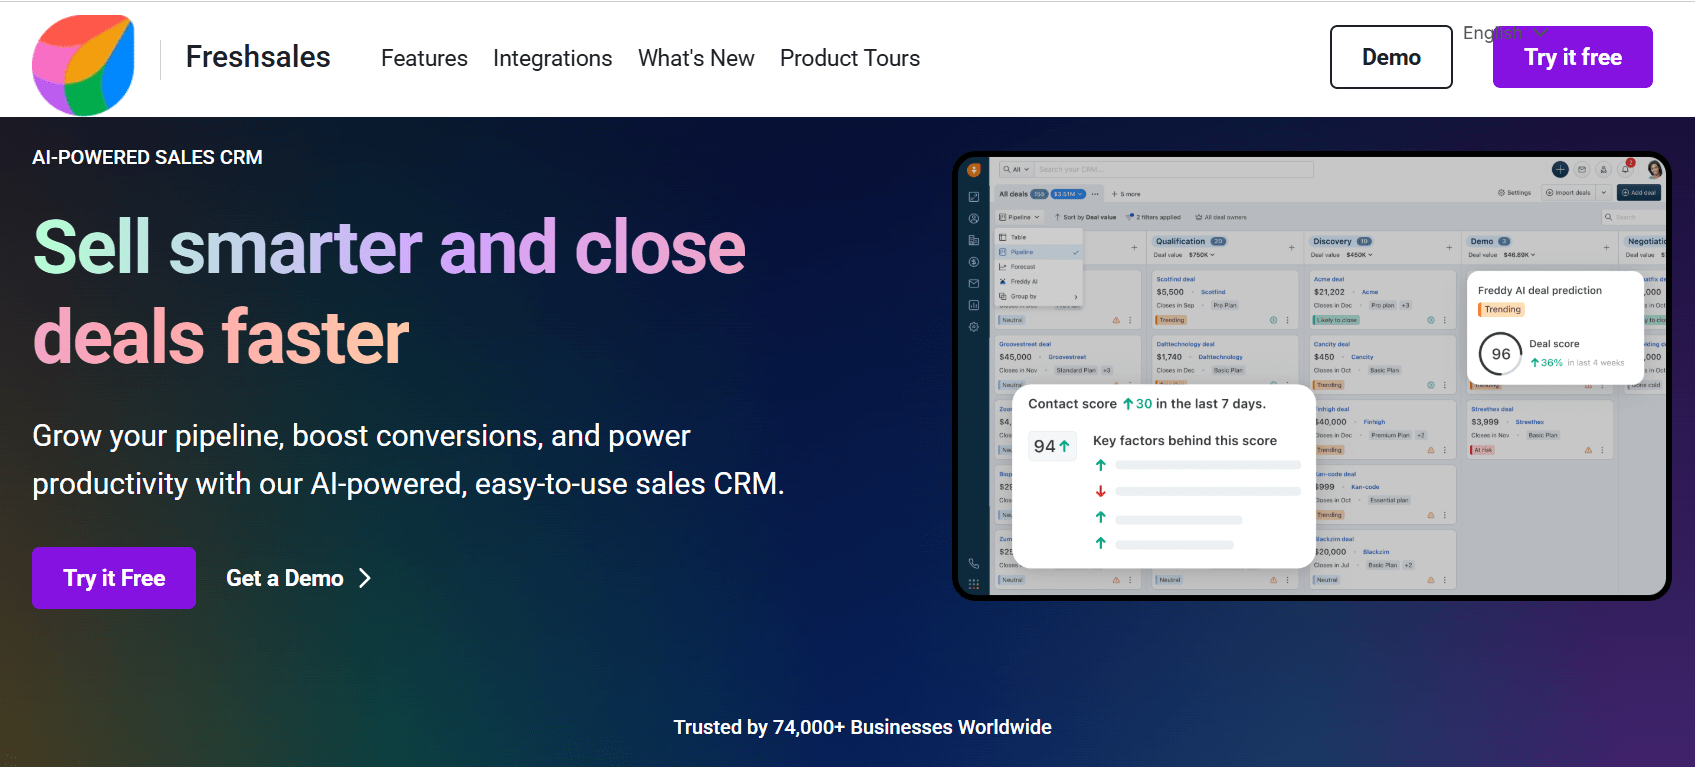Image resolution: width=1695 pixels, height=767 pixels.
Task: Click the 94 contact score box
Action: pos(1052,446)
